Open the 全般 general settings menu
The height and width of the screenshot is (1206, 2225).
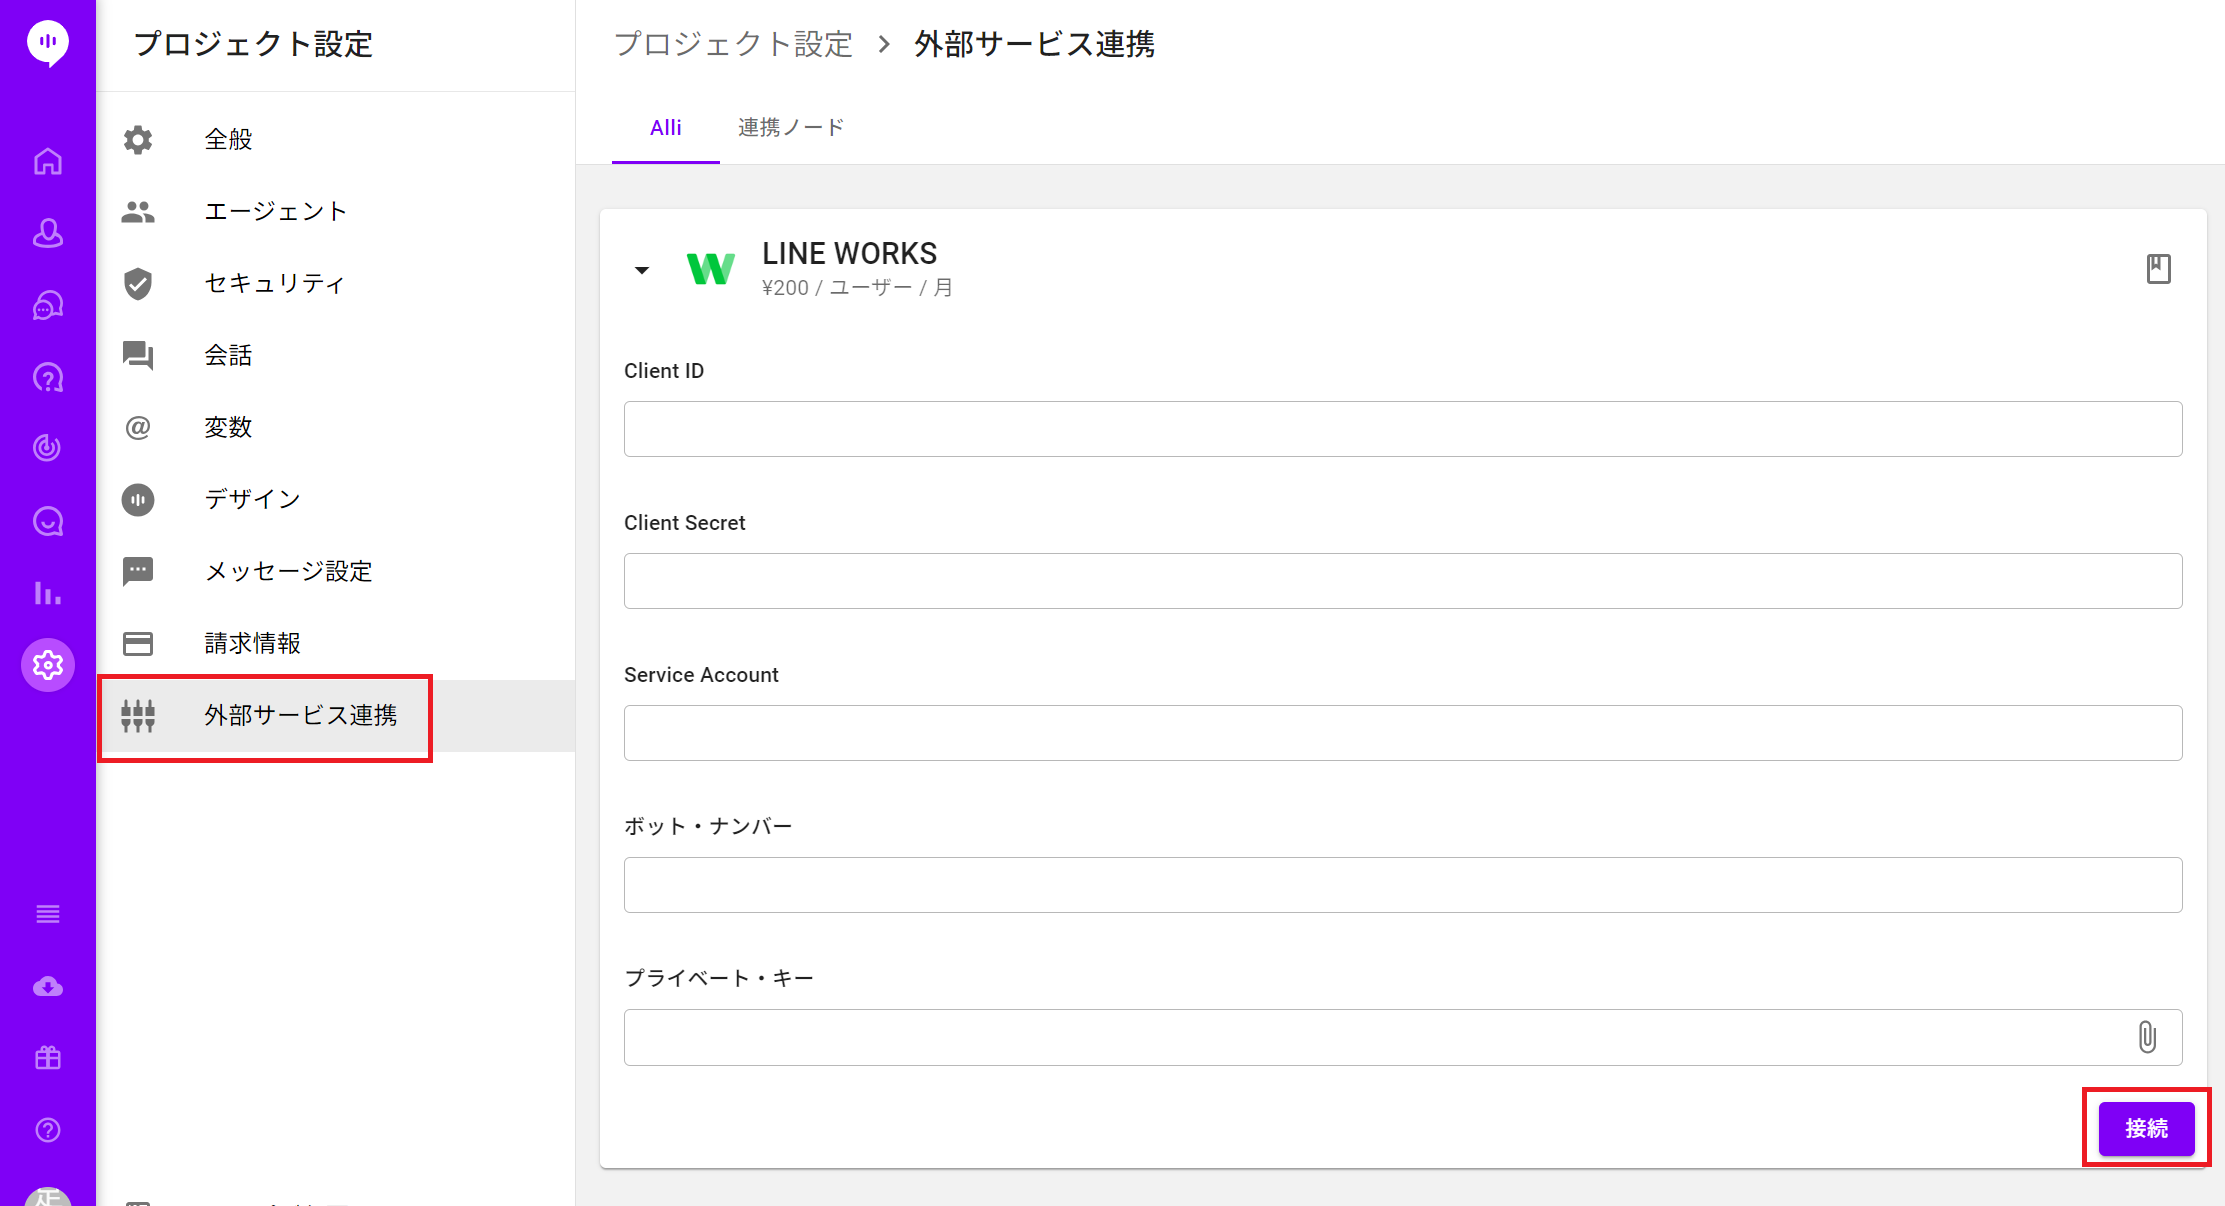click(228, 140)
